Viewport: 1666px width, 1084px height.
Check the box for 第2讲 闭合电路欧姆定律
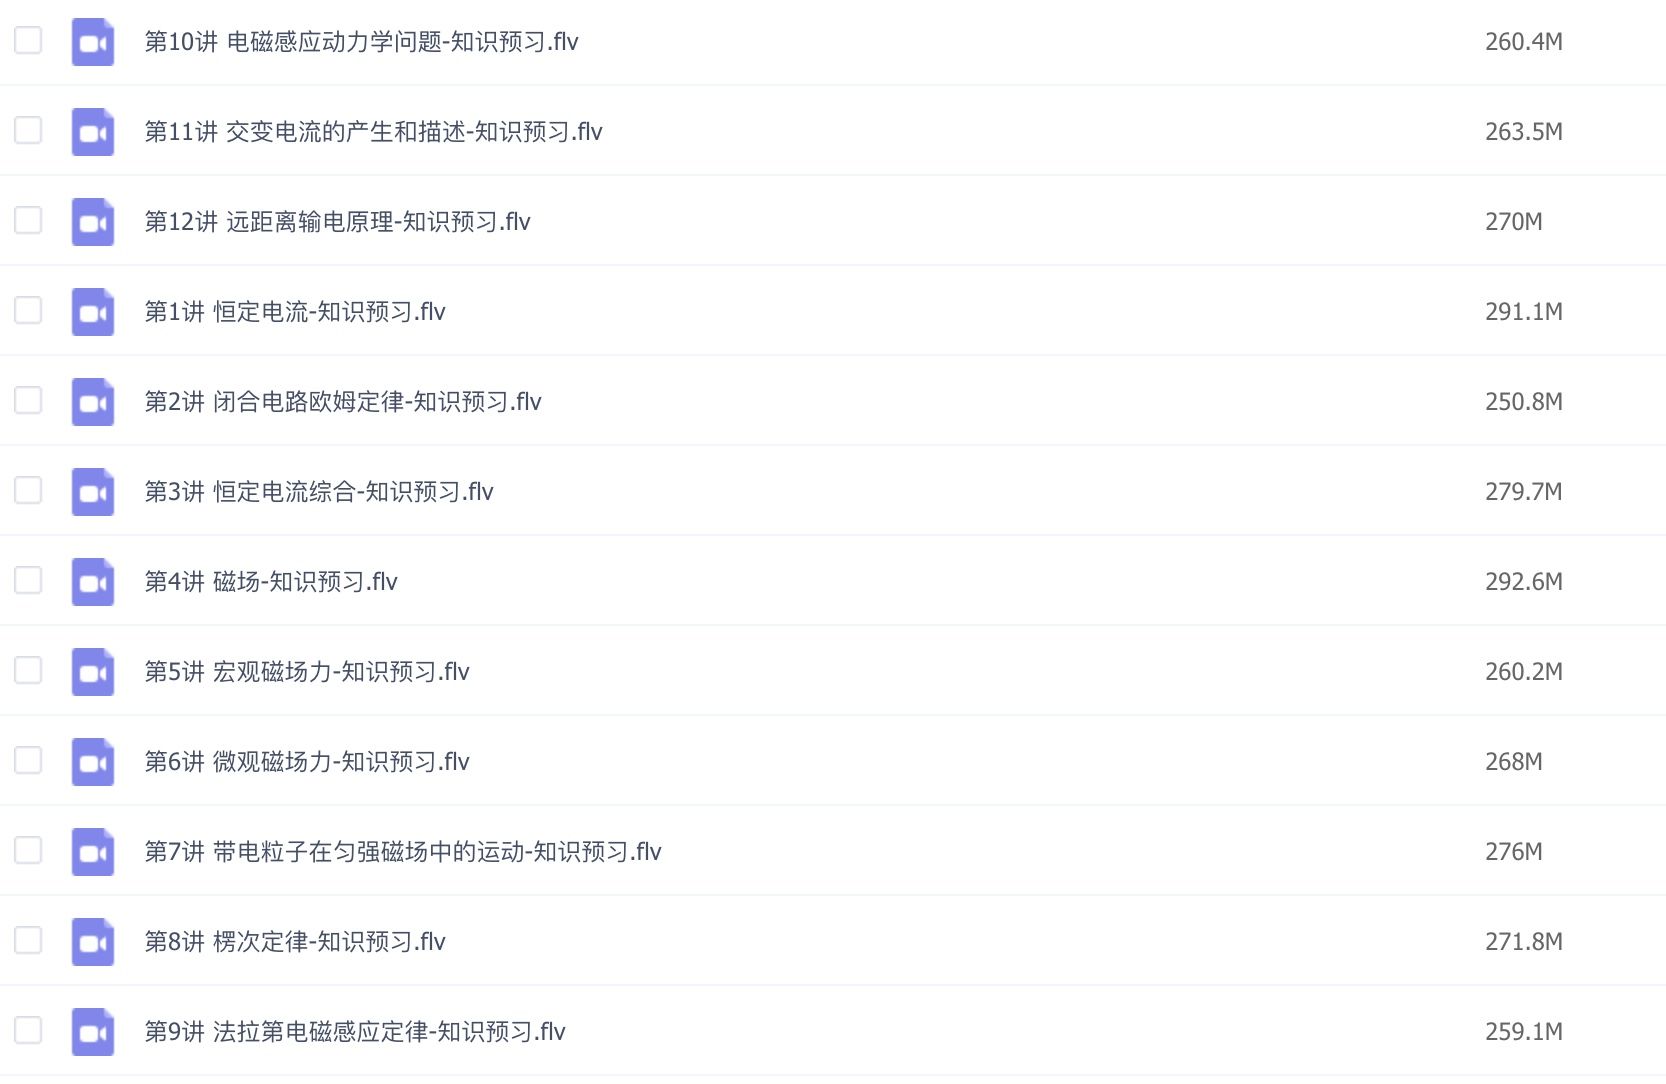click(28, 400)
